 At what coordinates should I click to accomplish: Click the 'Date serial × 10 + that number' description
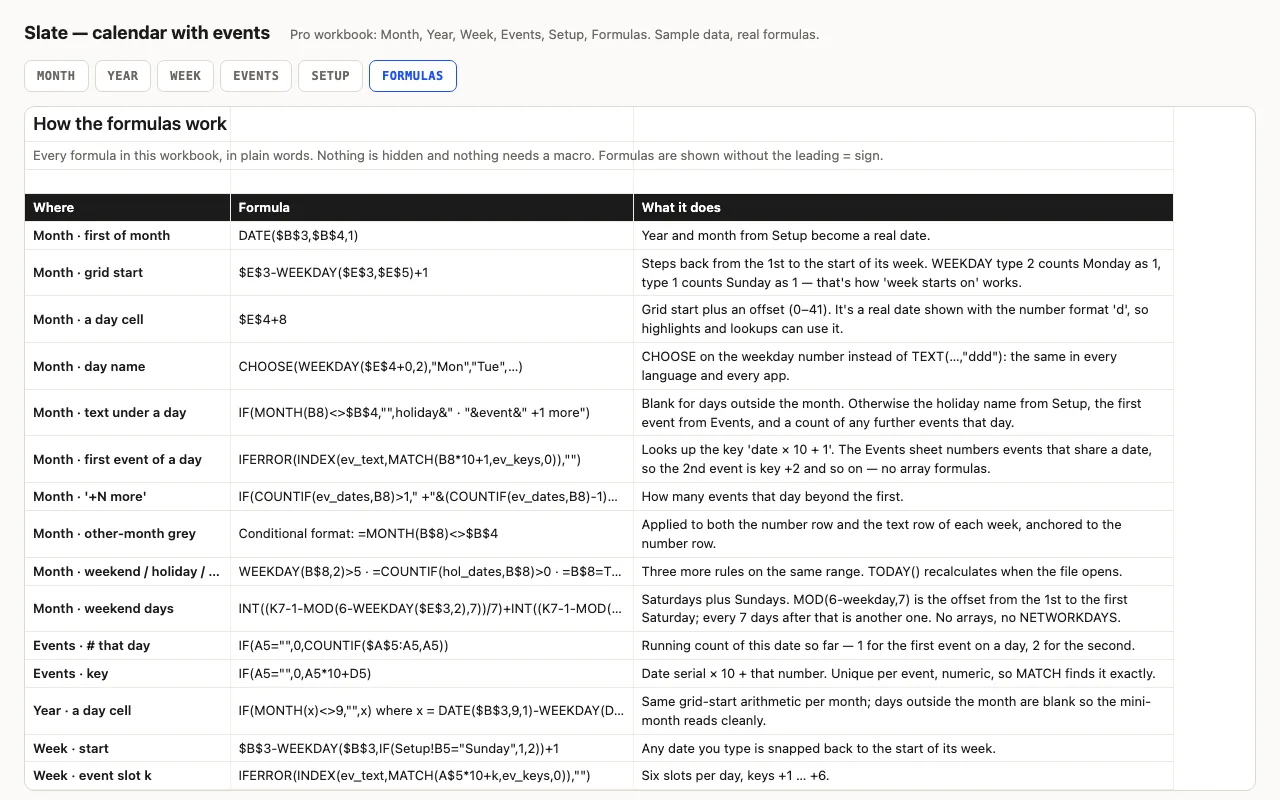[x=903, y=673]
